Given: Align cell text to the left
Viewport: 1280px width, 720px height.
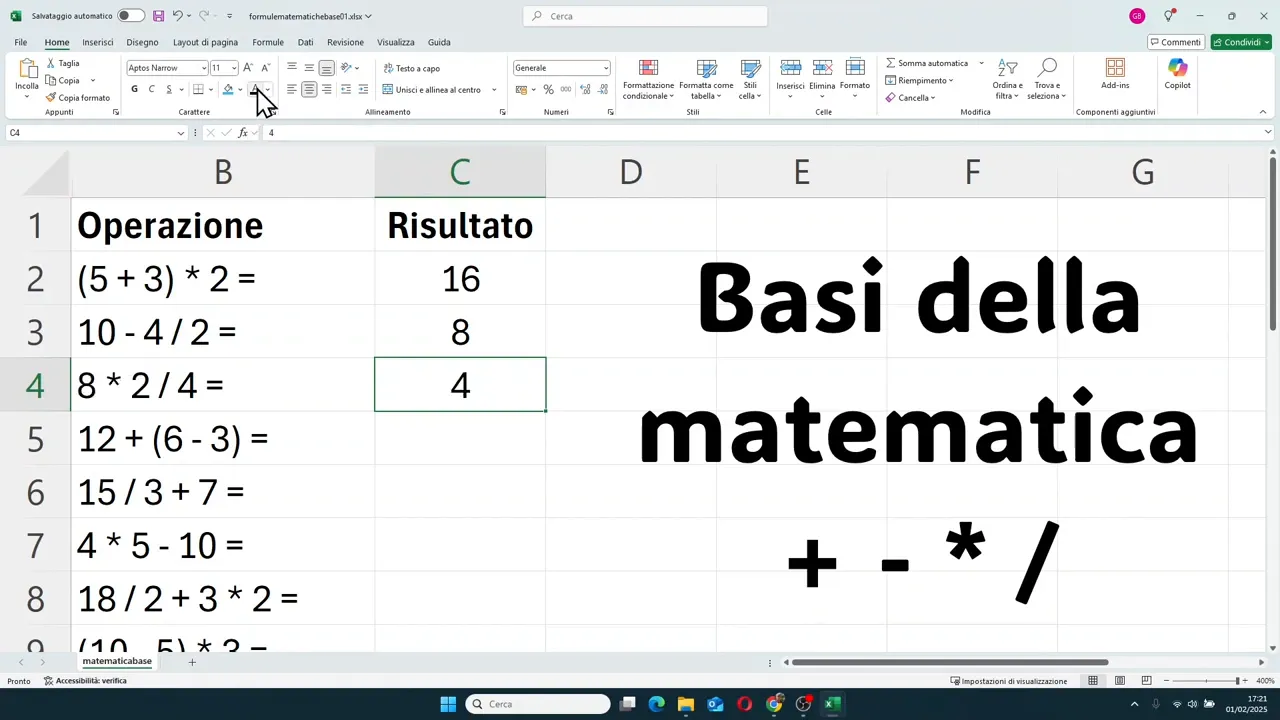Looking at the screenshot, I should pos(292,89).
